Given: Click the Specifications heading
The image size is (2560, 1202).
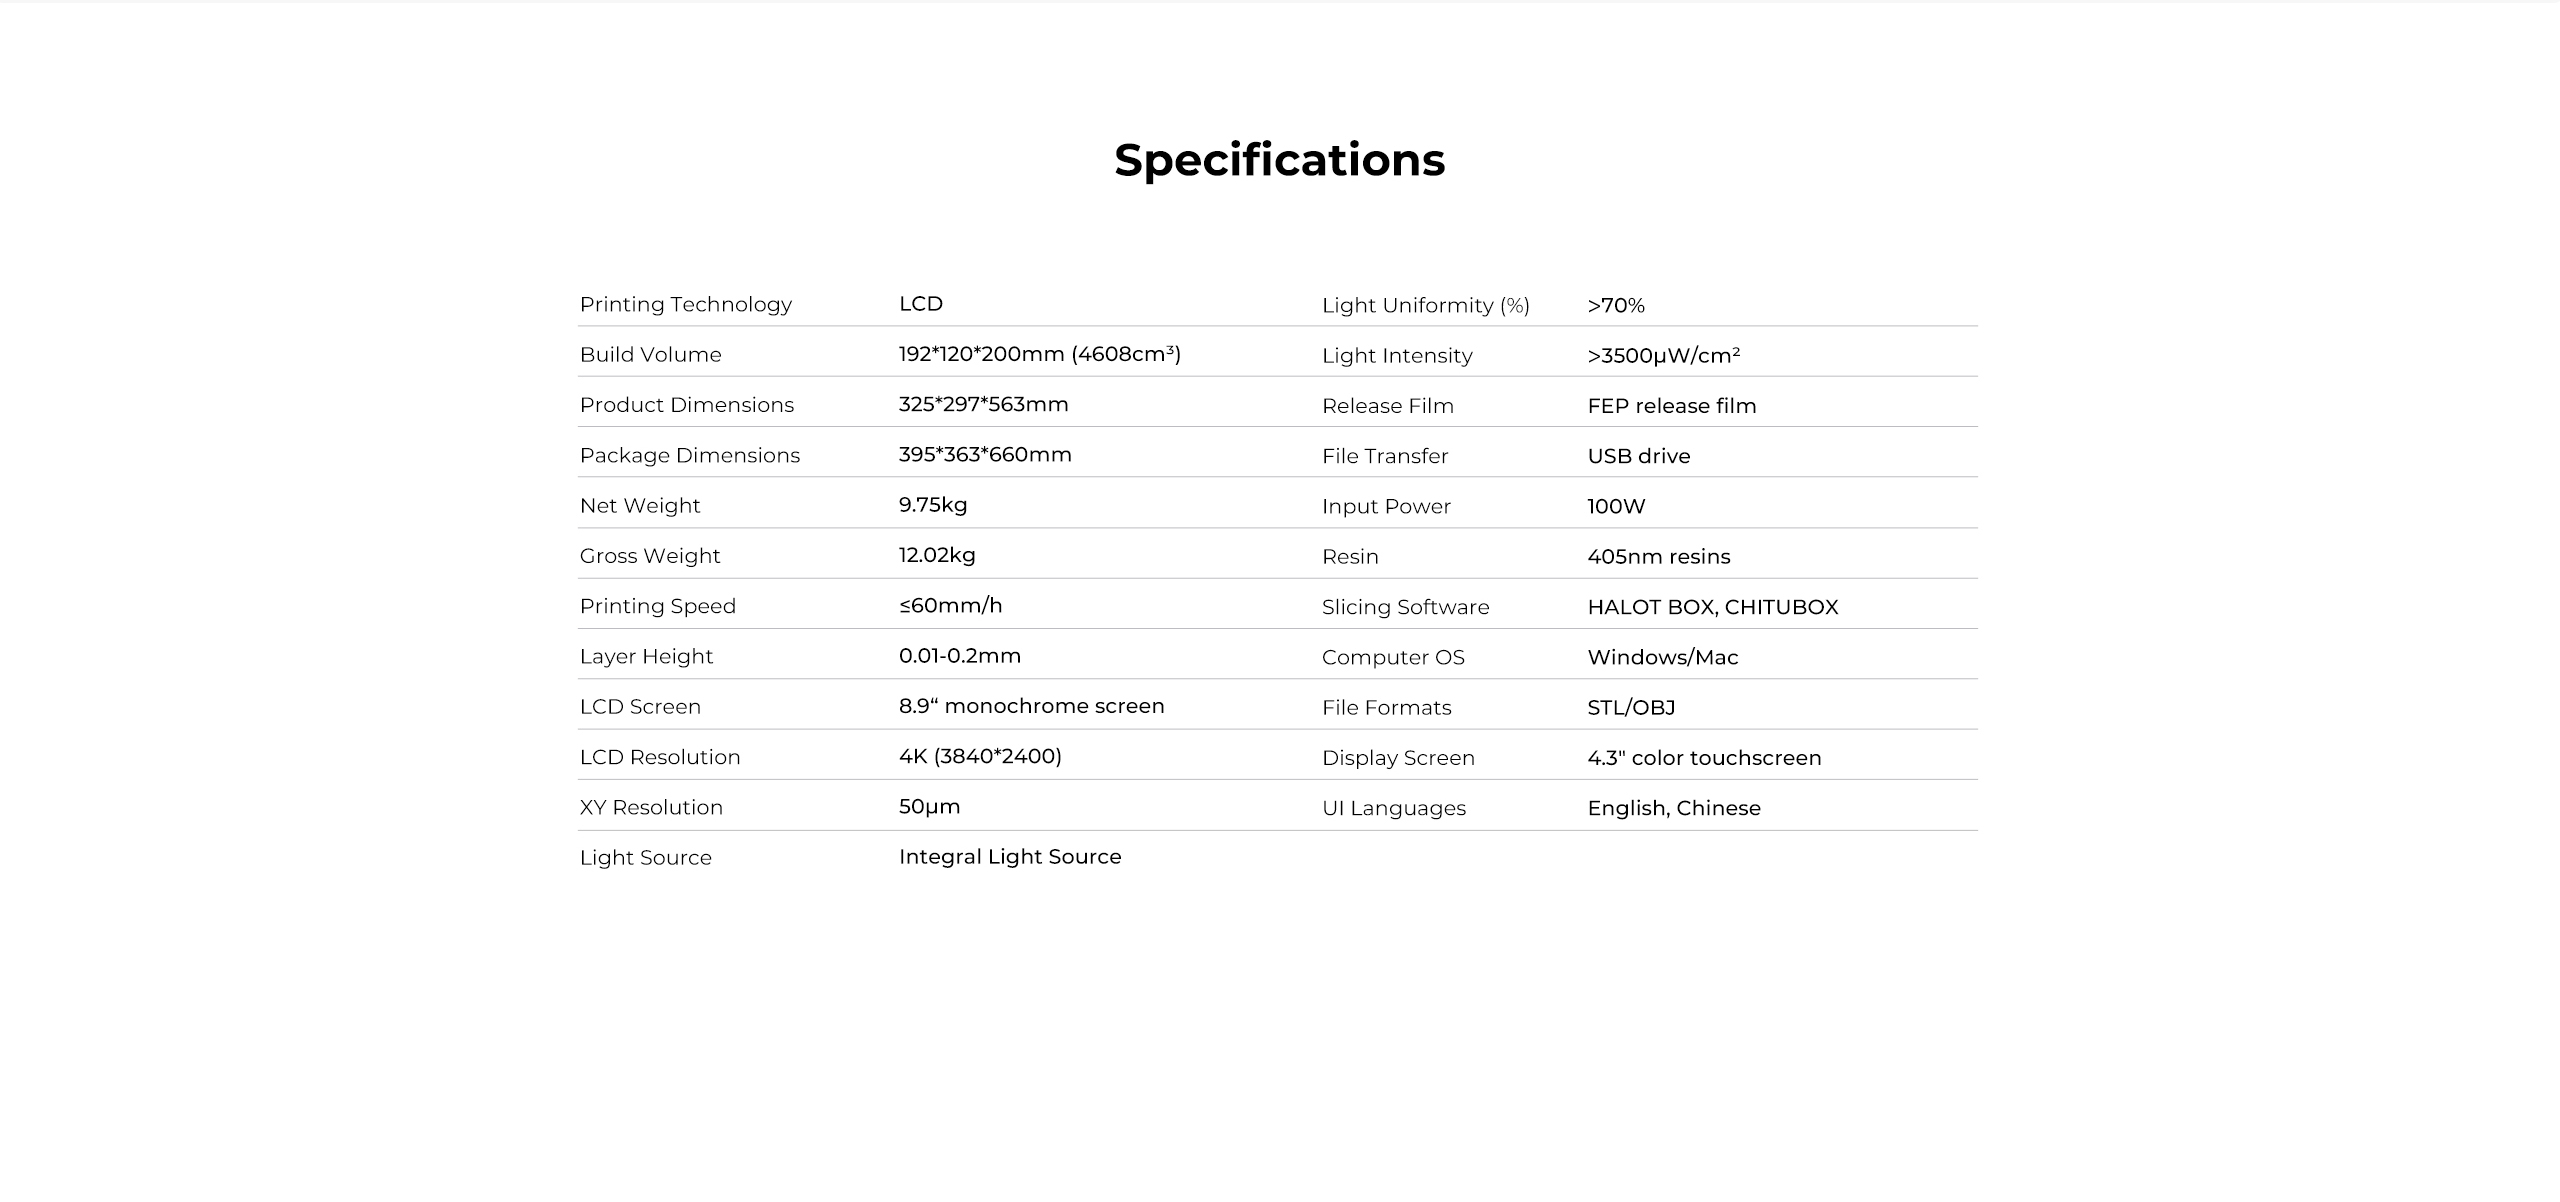Looking at the screenshot, I should [1279, 160].
